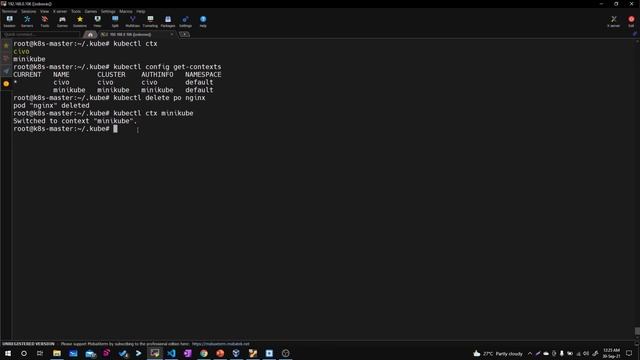
Task: Click the 'Switched to context "minikube".' output line
Action: point(75,121)
